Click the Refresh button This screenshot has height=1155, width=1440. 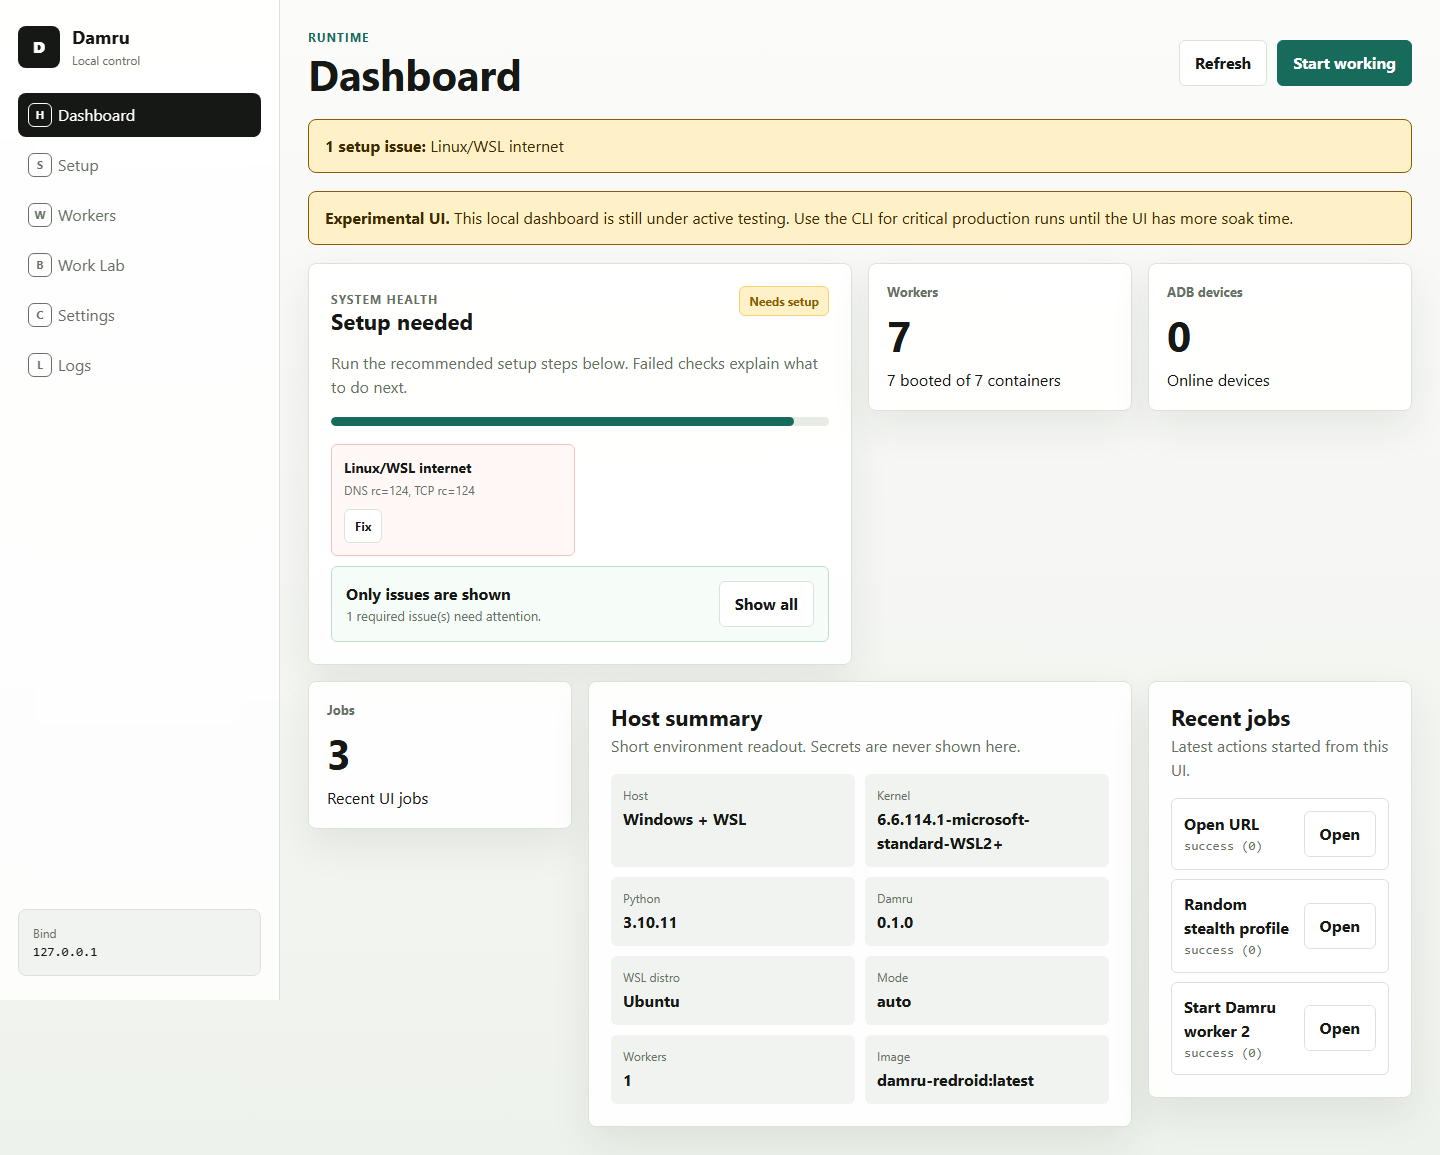point(1223,63)
